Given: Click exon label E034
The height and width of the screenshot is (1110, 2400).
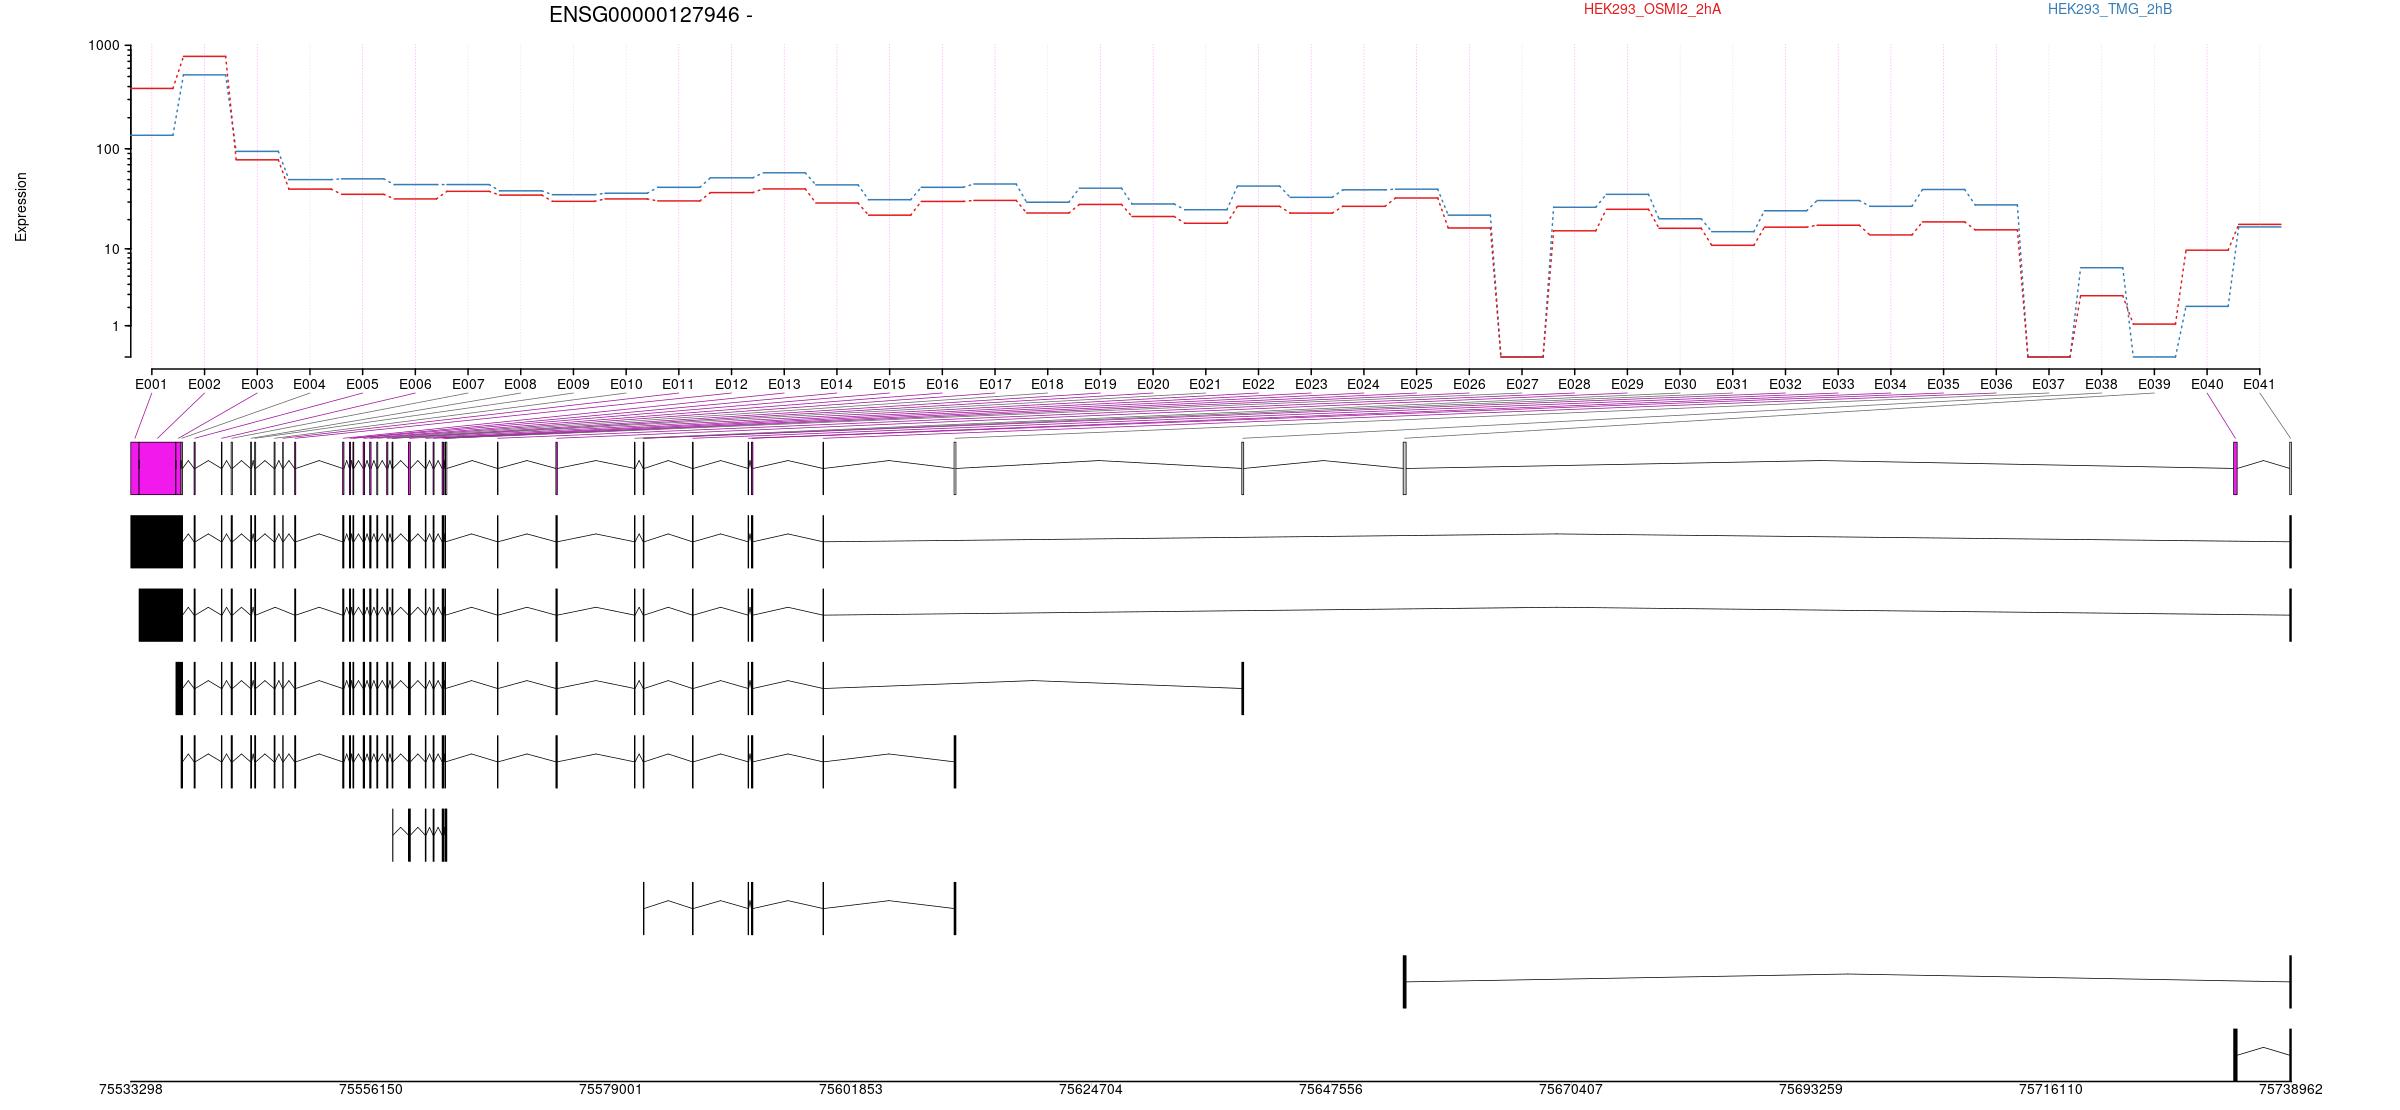Looking at the screenshot, I should tap(1890, 384).
